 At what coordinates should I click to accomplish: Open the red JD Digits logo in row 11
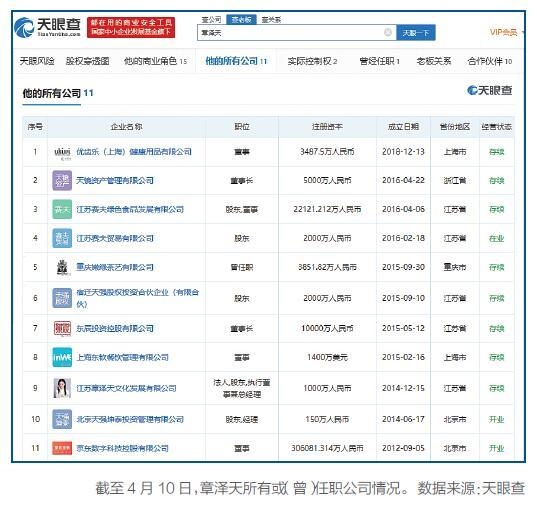62,448
